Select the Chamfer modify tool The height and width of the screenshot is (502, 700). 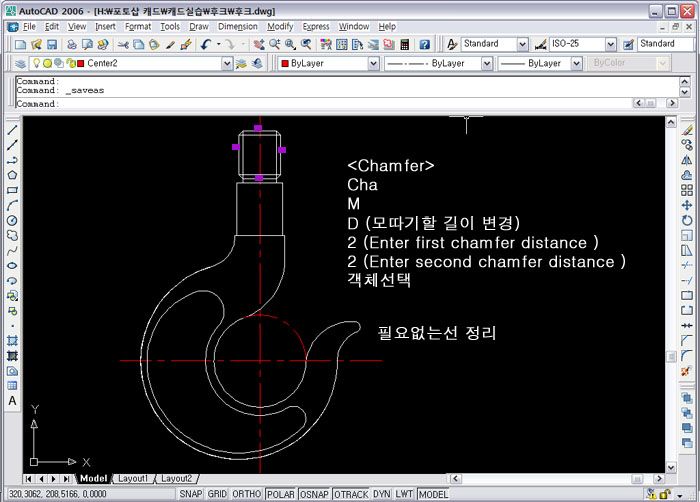[687, 341]
